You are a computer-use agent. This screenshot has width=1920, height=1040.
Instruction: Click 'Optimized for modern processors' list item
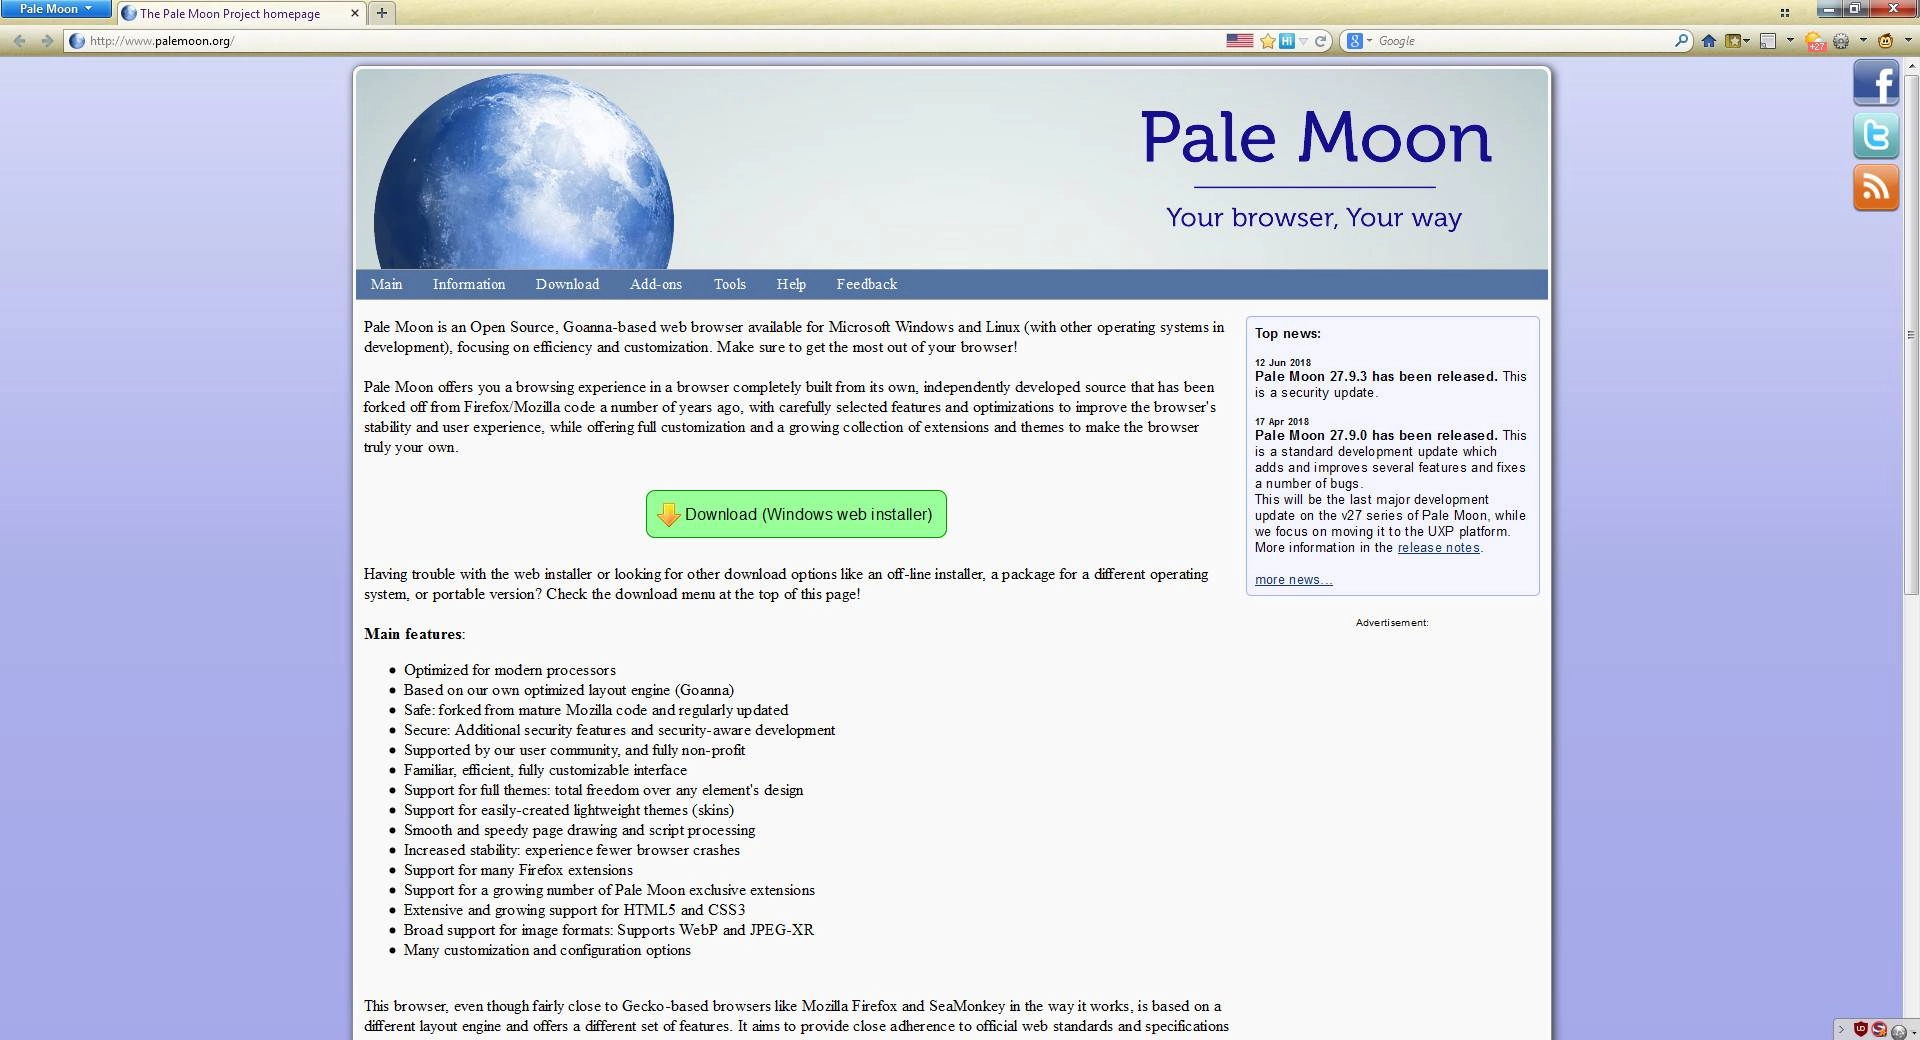(510, 670)
